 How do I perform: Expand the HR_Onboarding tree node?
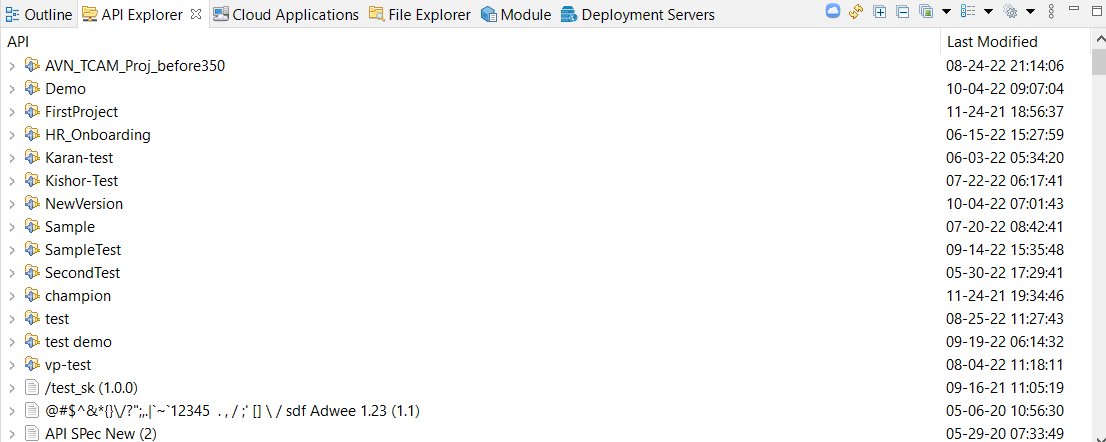[x=11, y=135]
